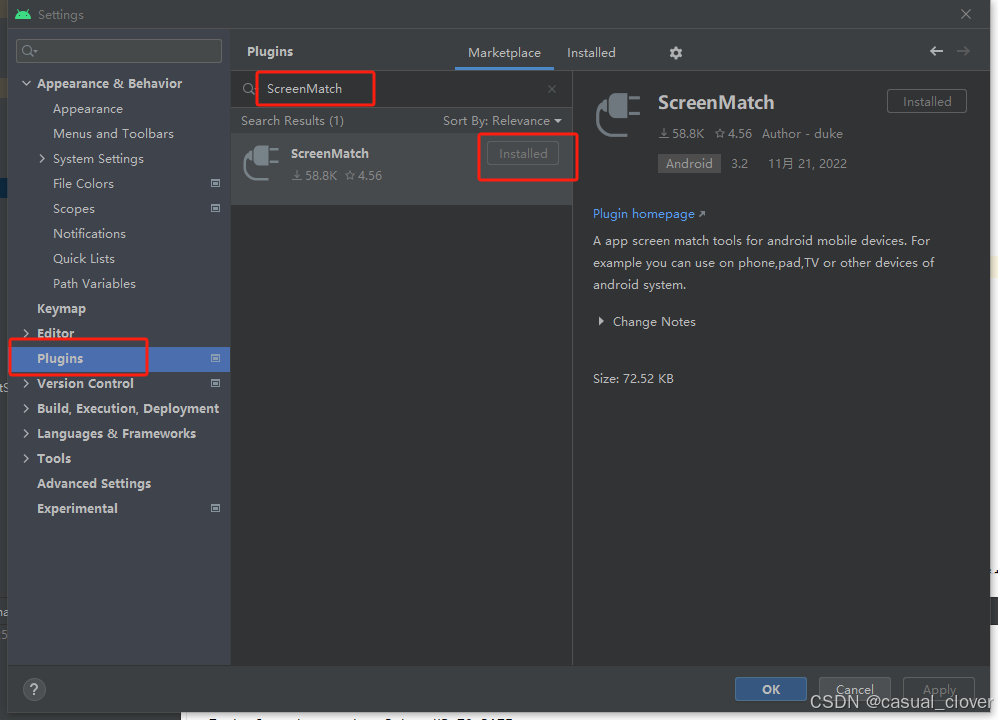Screen dimensions: 998x720
Task: Click the settings search input field
Action: pyautogui.click(x=119, y=51)
